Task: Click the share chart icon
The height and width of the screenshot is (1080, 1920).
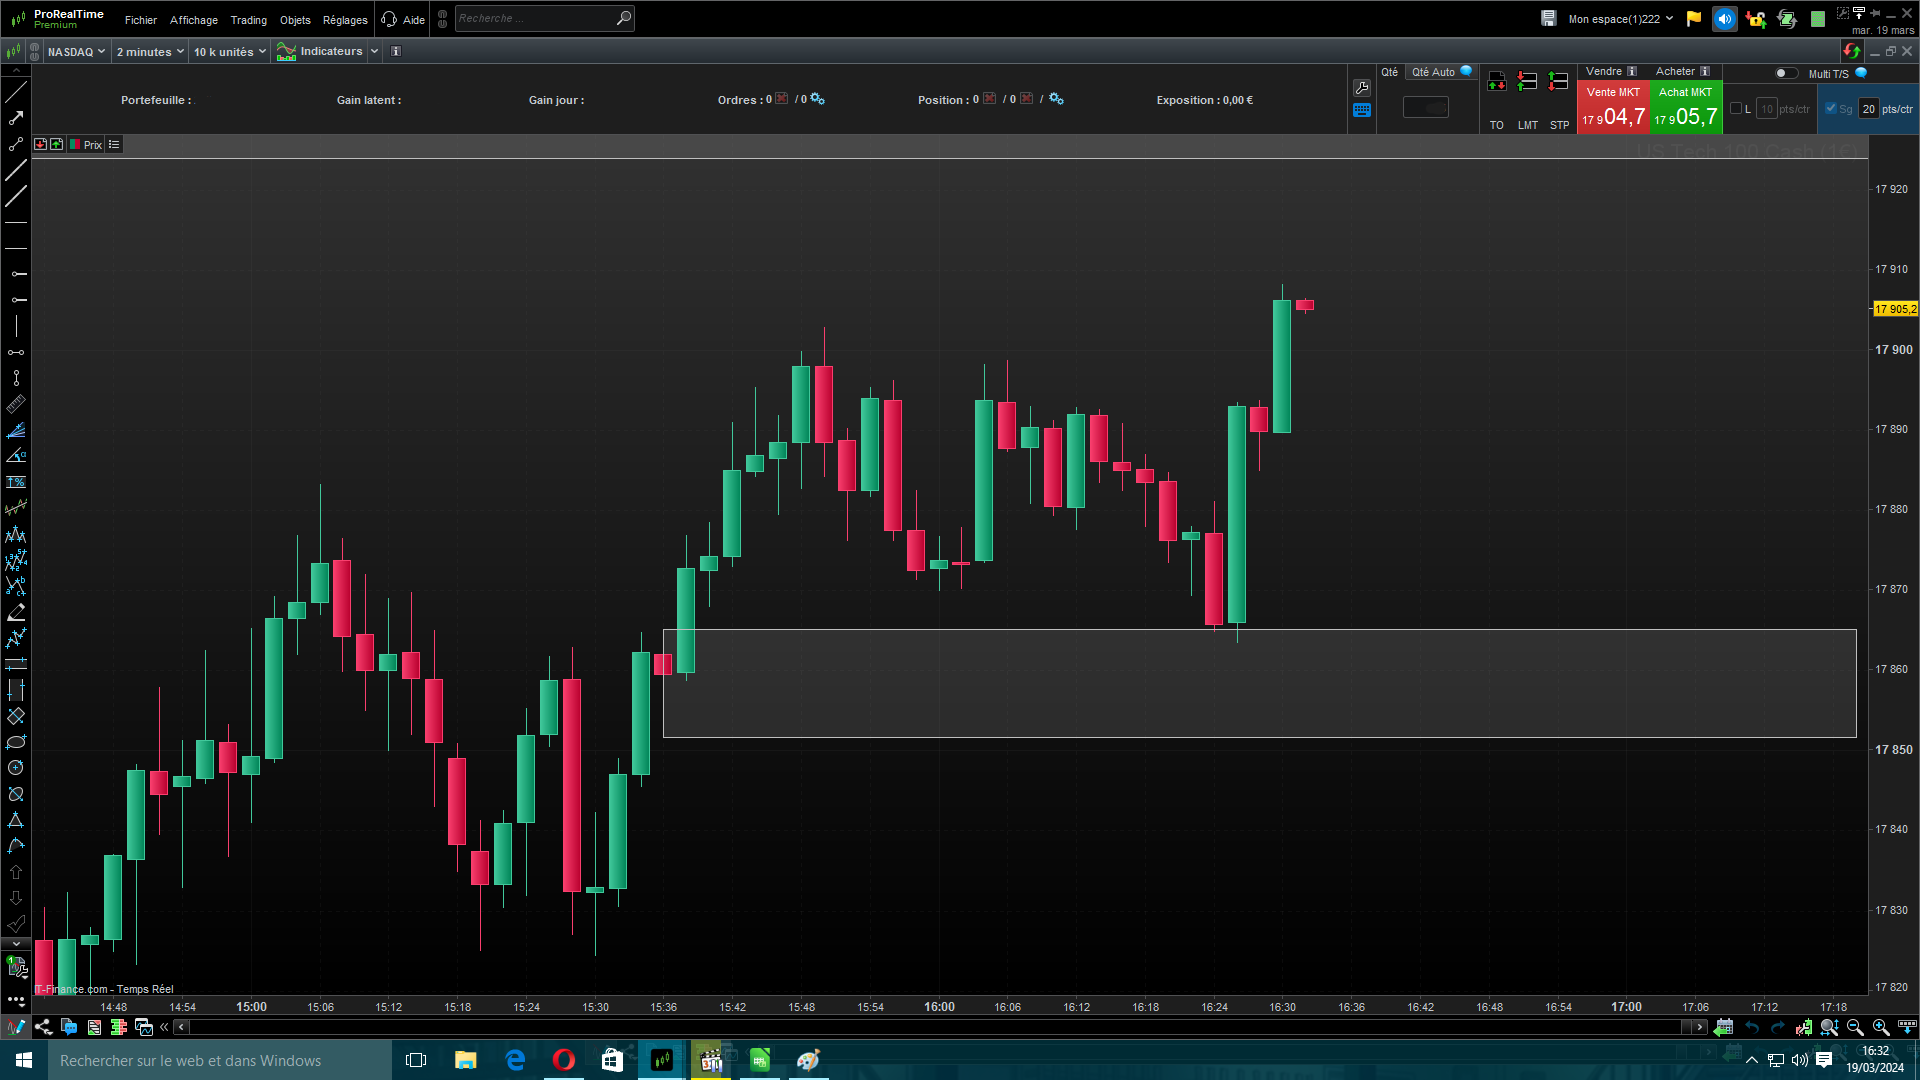Action: click(43, 1027)
